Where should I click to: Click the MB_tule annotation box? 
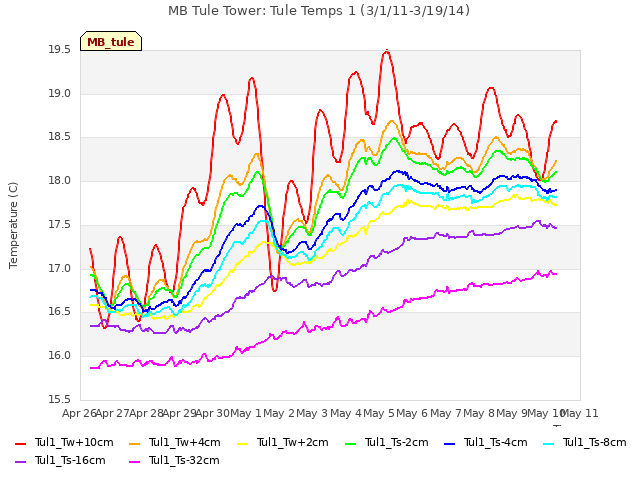111,41
